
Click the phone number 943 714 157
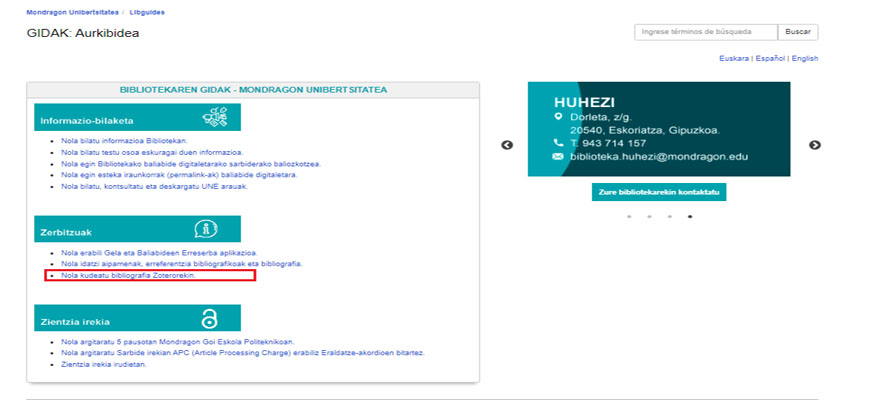coord(614,143)
